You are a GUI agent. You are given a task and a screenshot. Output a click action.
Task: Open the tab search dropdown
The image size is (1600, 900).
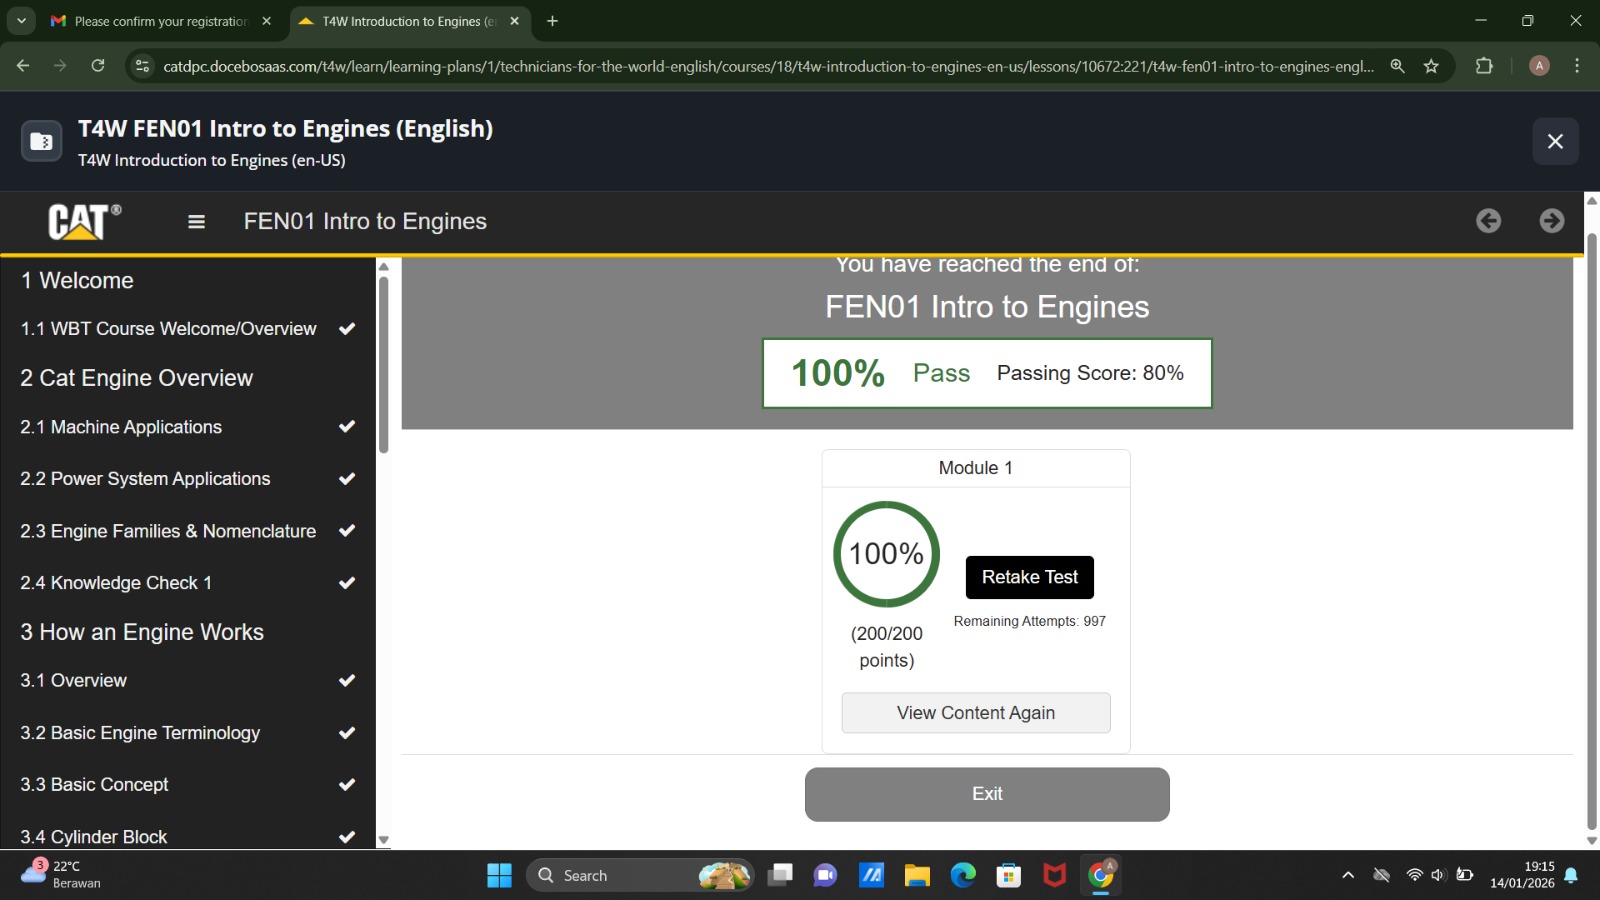coord(21,21)
